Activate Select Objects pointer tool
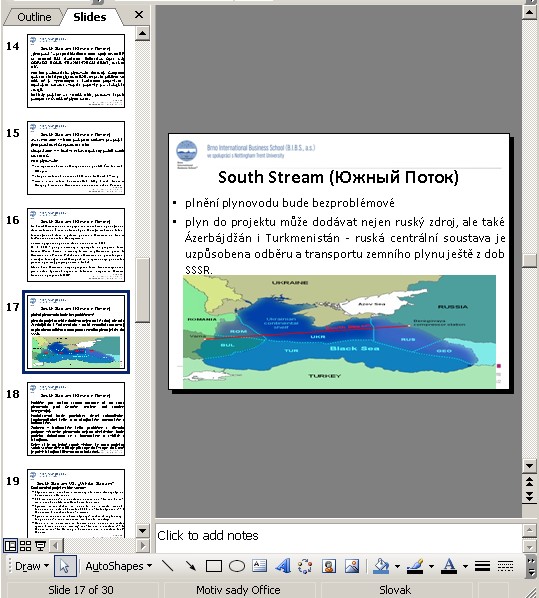This screenshot has width=539, height=598. pos(65,566)
